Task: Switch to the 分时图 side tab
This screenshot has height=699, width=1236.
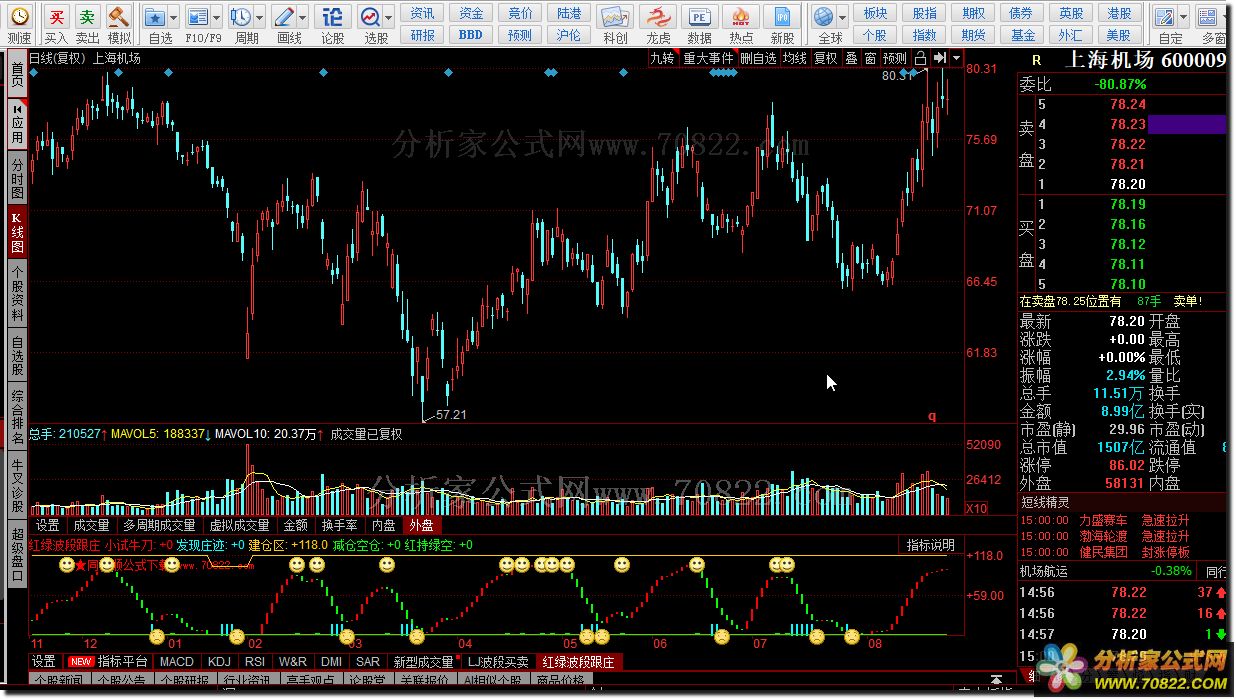Action: (x=17, y=178)
